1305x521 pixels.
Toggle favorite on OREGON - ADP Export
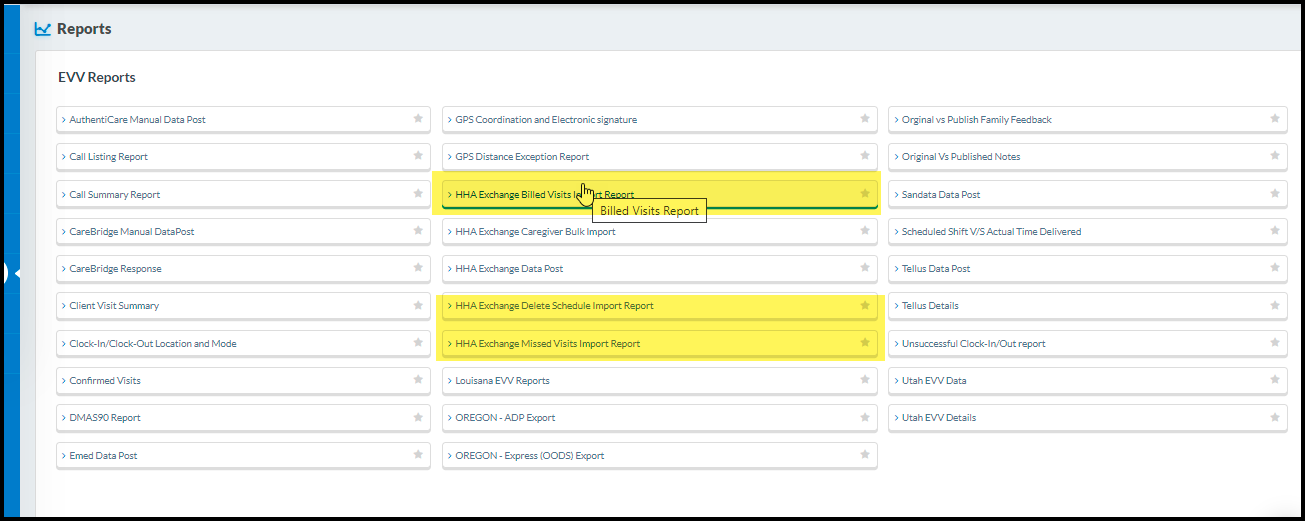click(x=865, y=417)
